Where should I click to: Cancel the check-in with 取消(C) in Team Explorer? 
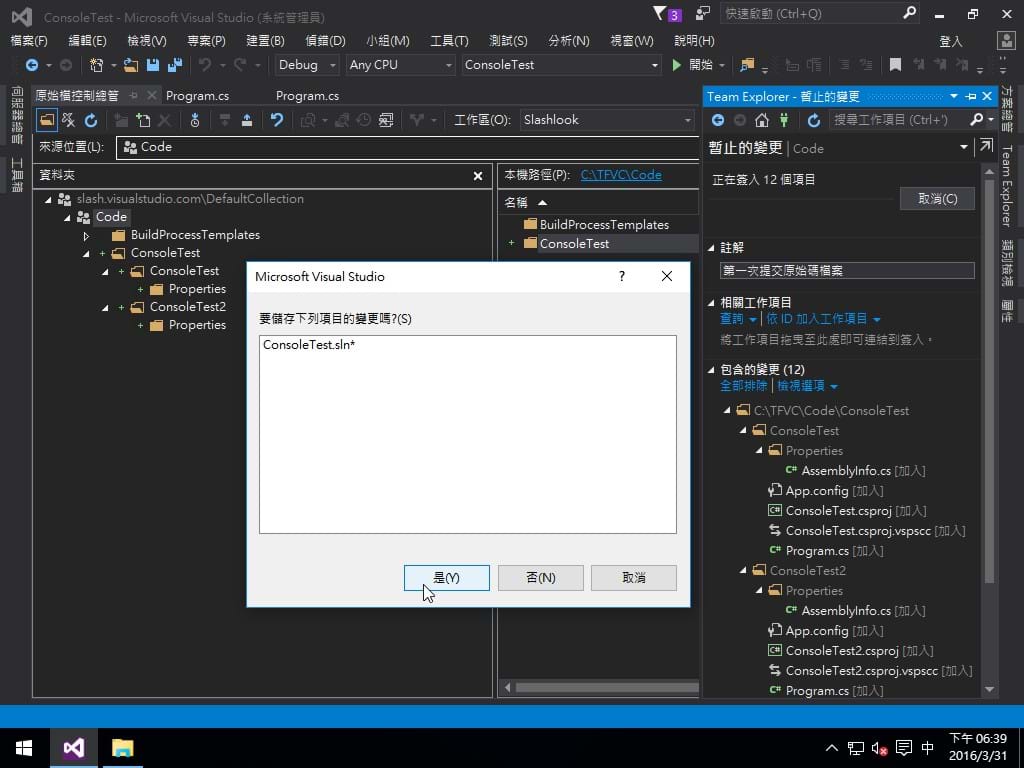click(x=937, y=199)
